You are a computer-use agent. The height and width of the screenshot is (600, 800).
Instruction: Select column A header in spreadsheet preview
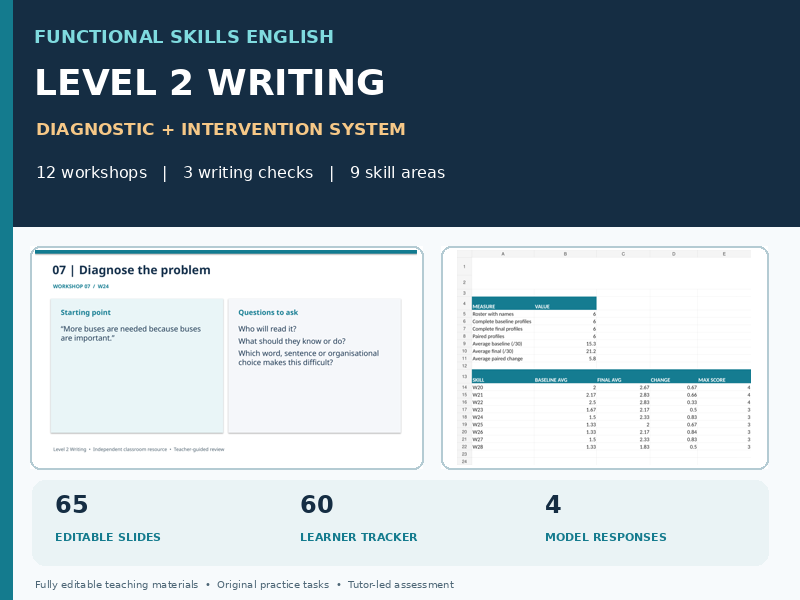pyautogui.click(x=503, y=254)
